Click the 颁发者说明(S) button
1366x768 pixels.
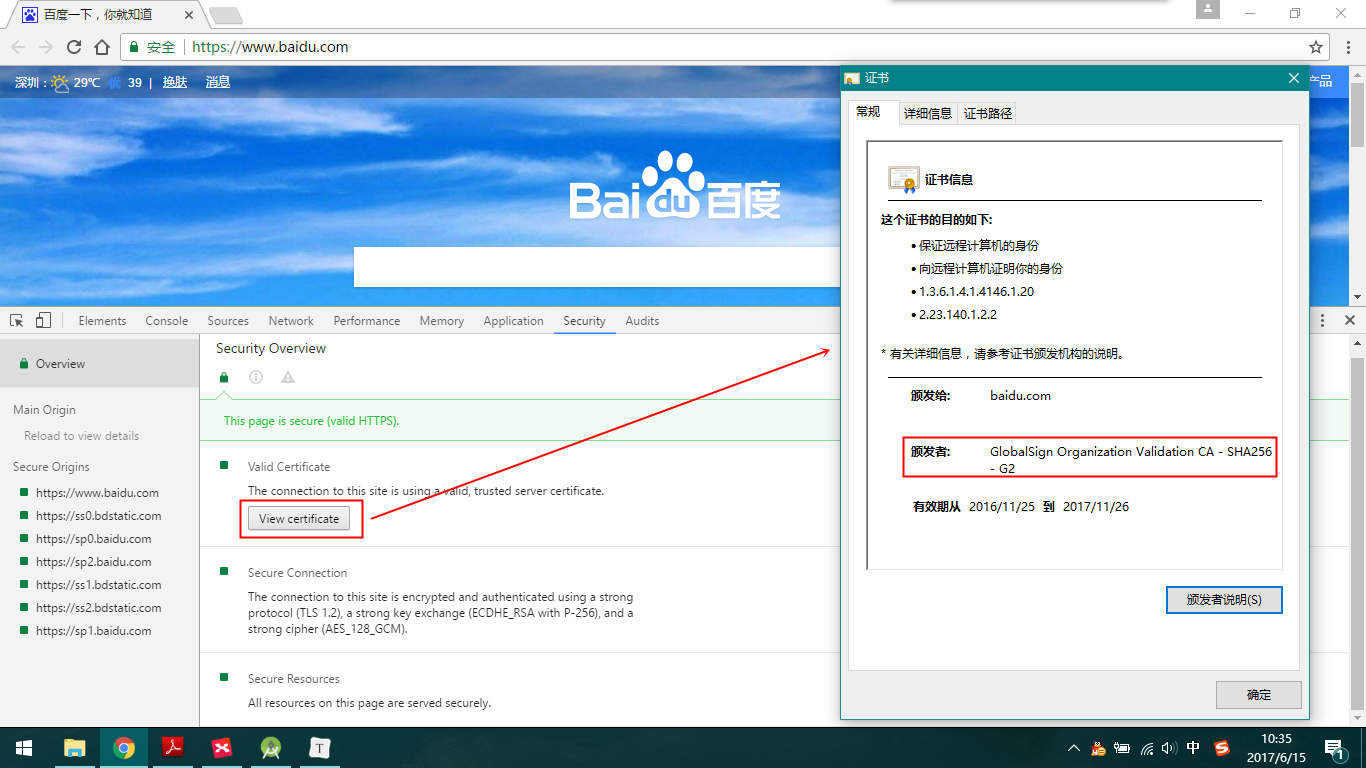pos(1223,600)
